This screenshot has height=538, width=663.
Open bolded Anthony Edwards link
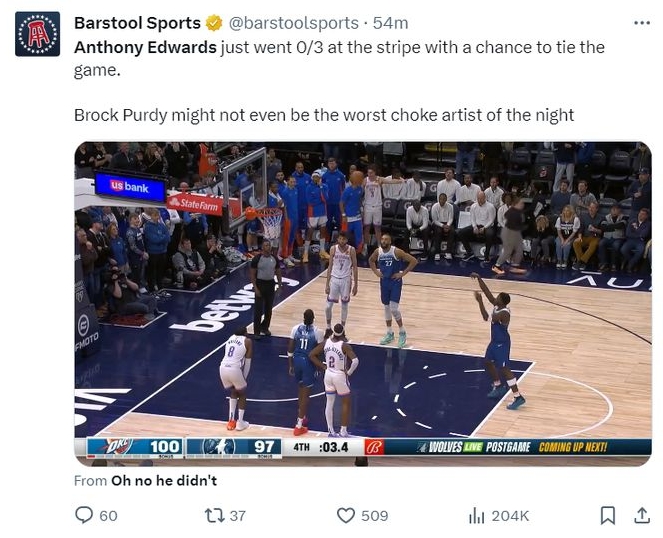[x=145, y=47]
